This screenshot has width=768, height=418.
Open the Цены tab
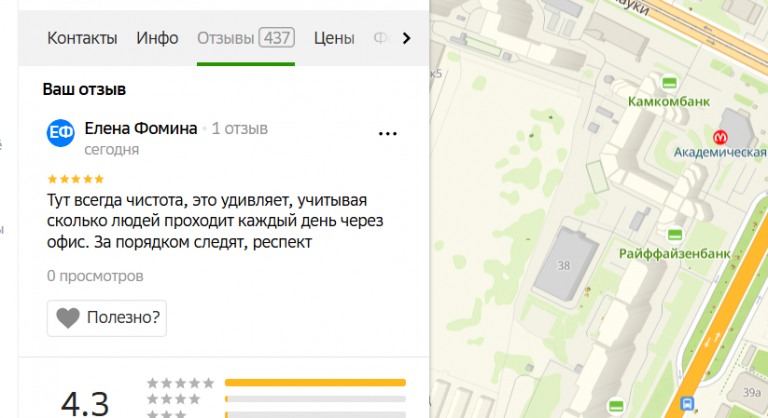334,38
